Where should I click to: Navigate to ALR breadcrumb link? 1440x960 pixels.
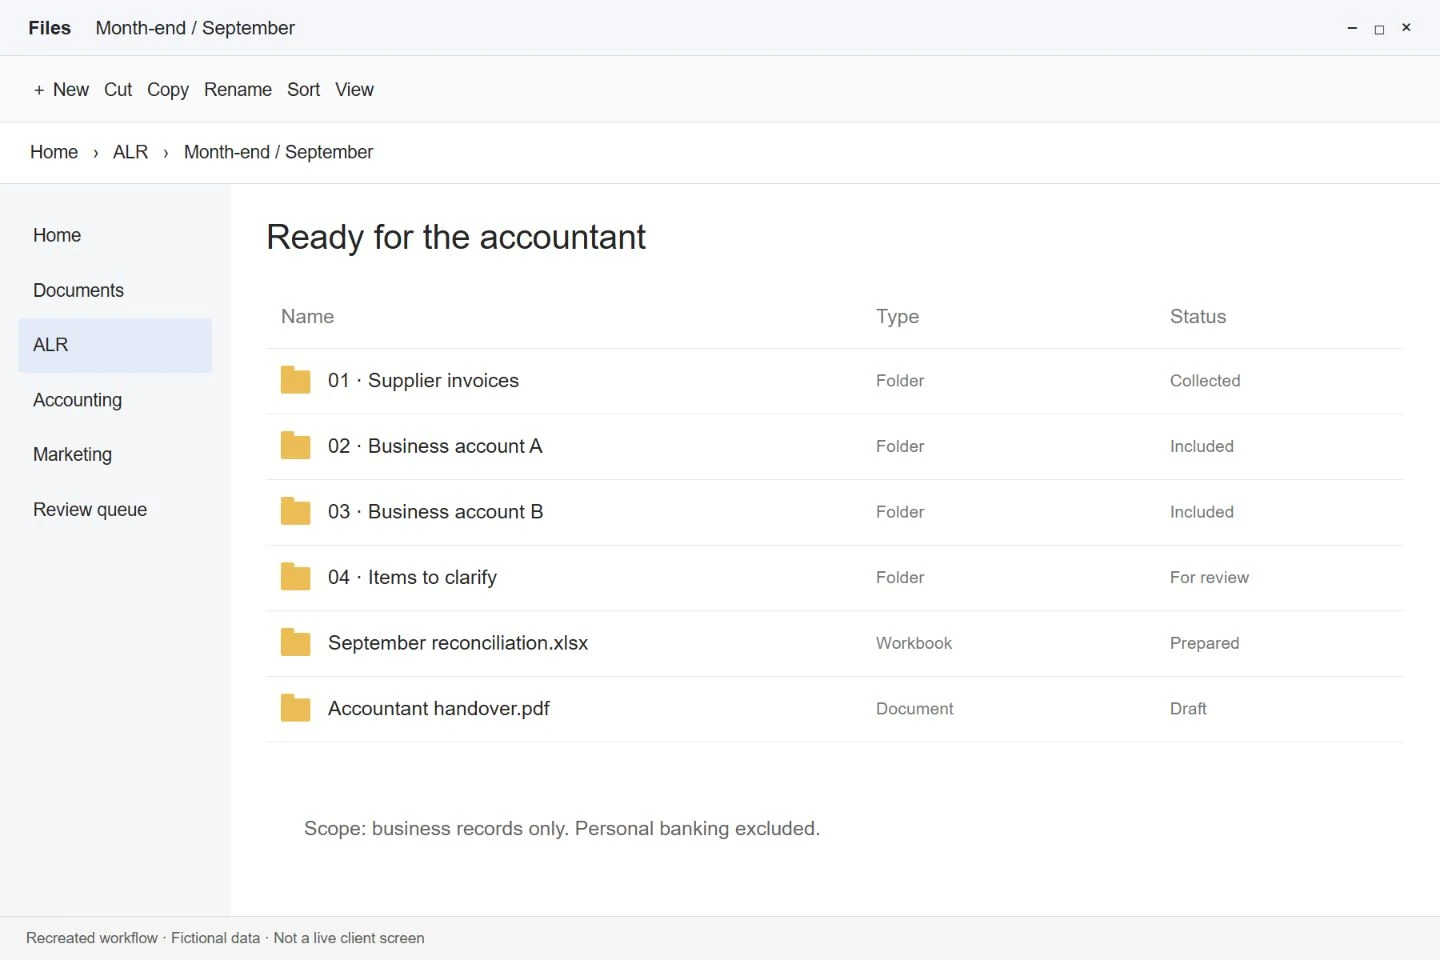tap(130, 152)
